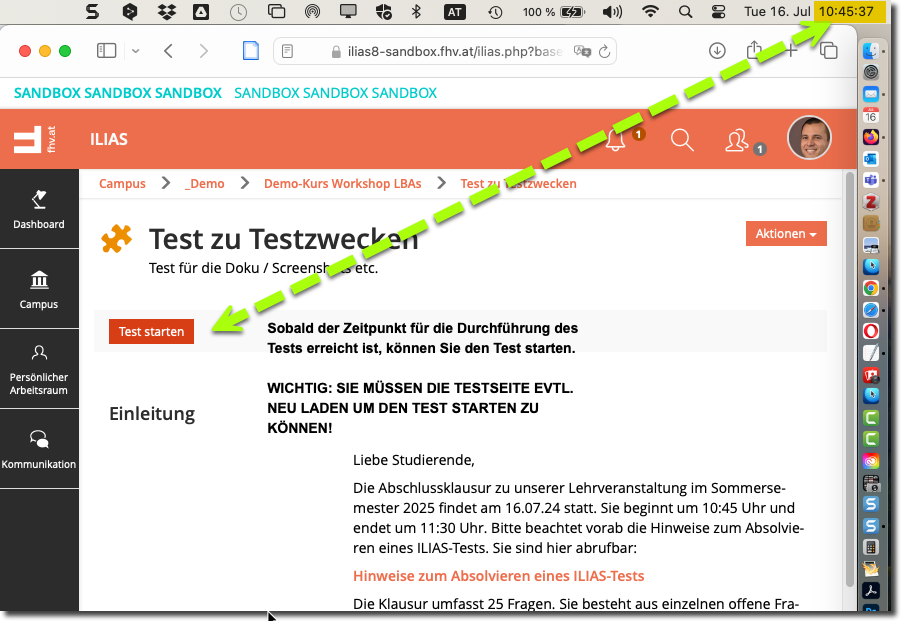Click the AT input source in the menu bar
The image size is (901, 621).
point(455,14)
